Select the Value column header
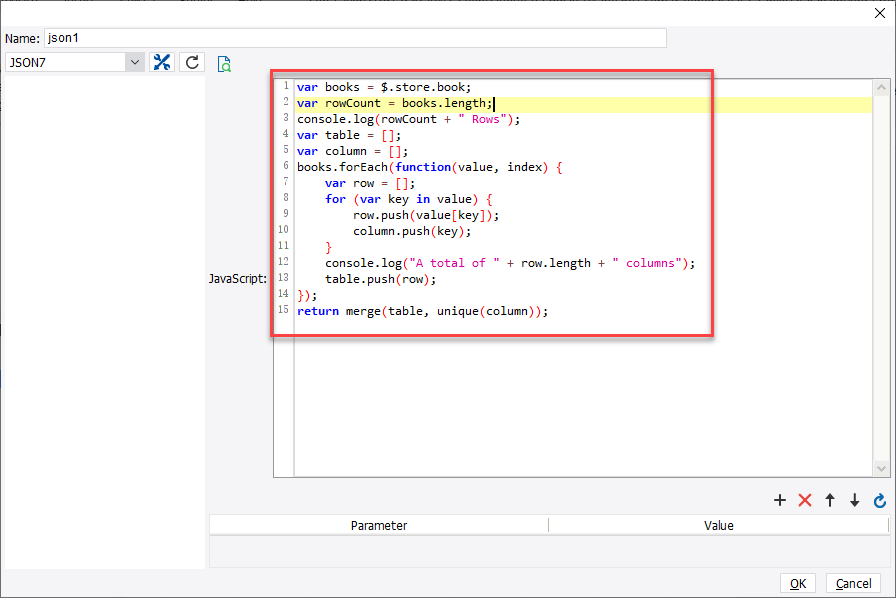The image size is (896, 598). pyautogui.click(x=718, y=525)
